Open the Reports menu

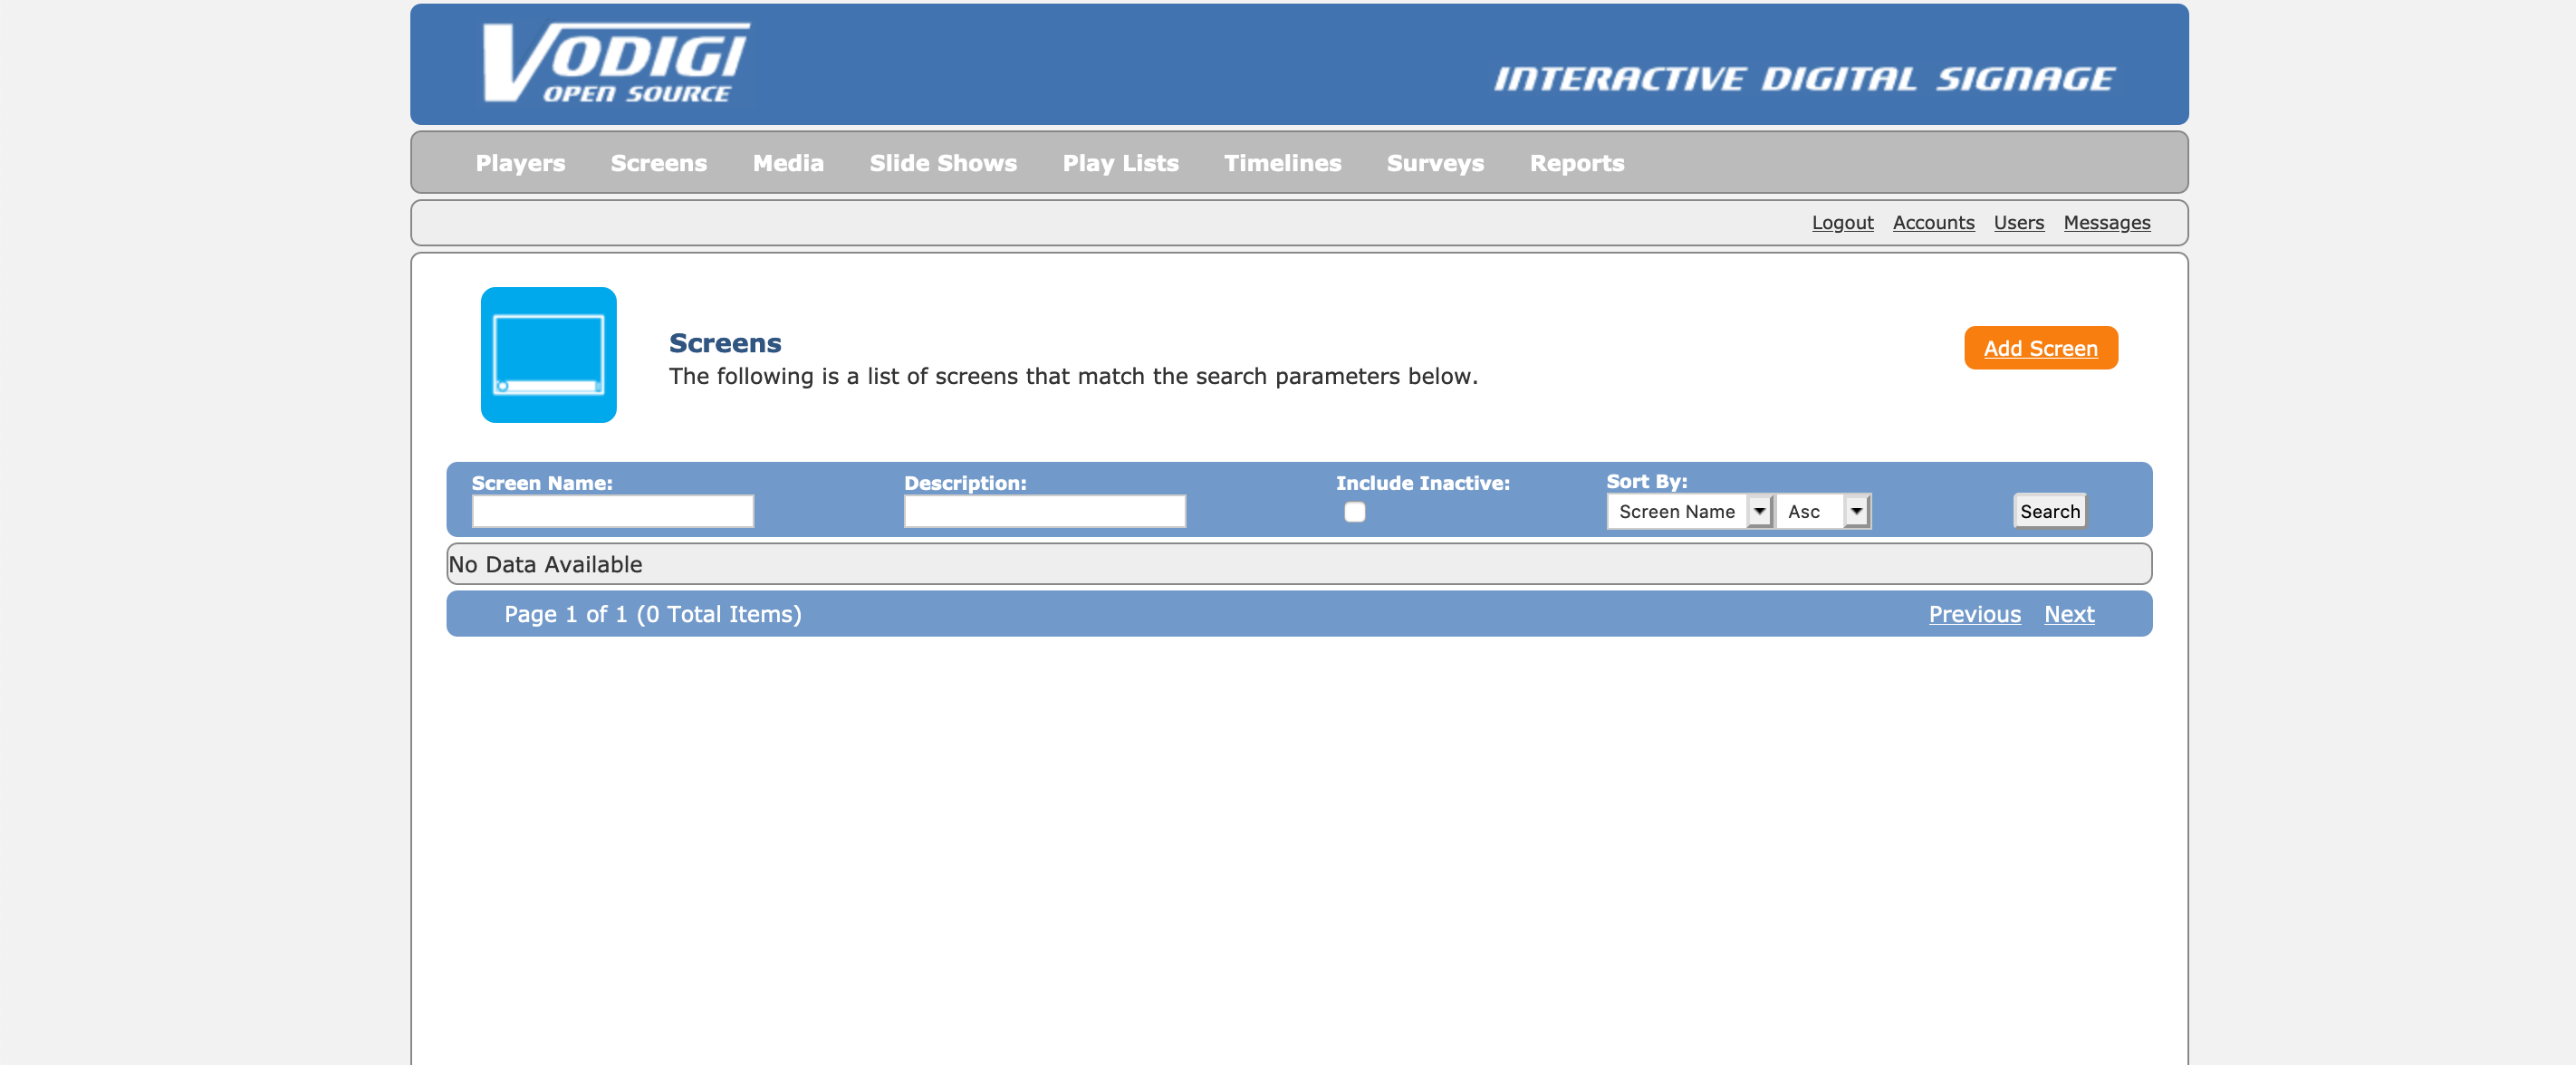1576,163
